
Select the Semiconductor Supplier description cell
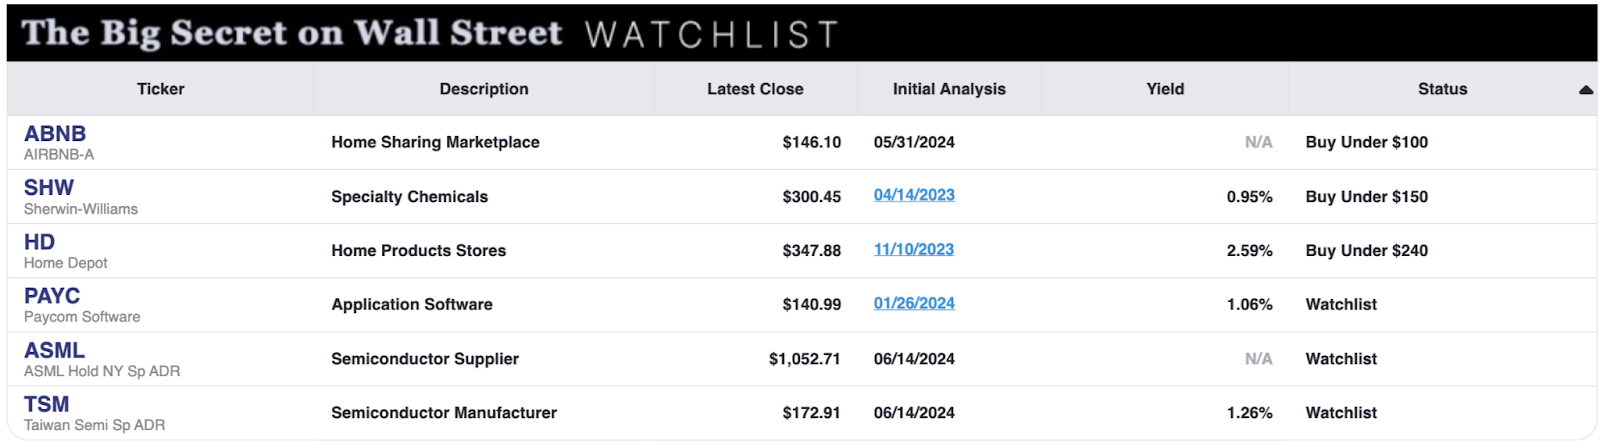point(425,359)
